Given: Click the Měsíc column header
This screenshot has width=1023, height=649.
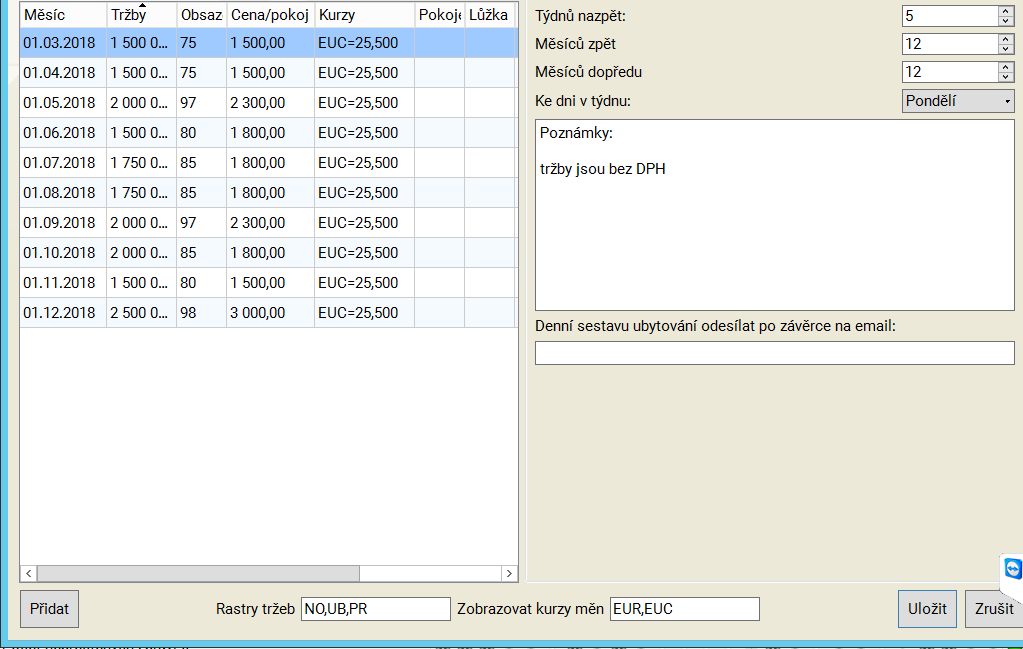Looking at the screenshot, I should tap(62, 15).
